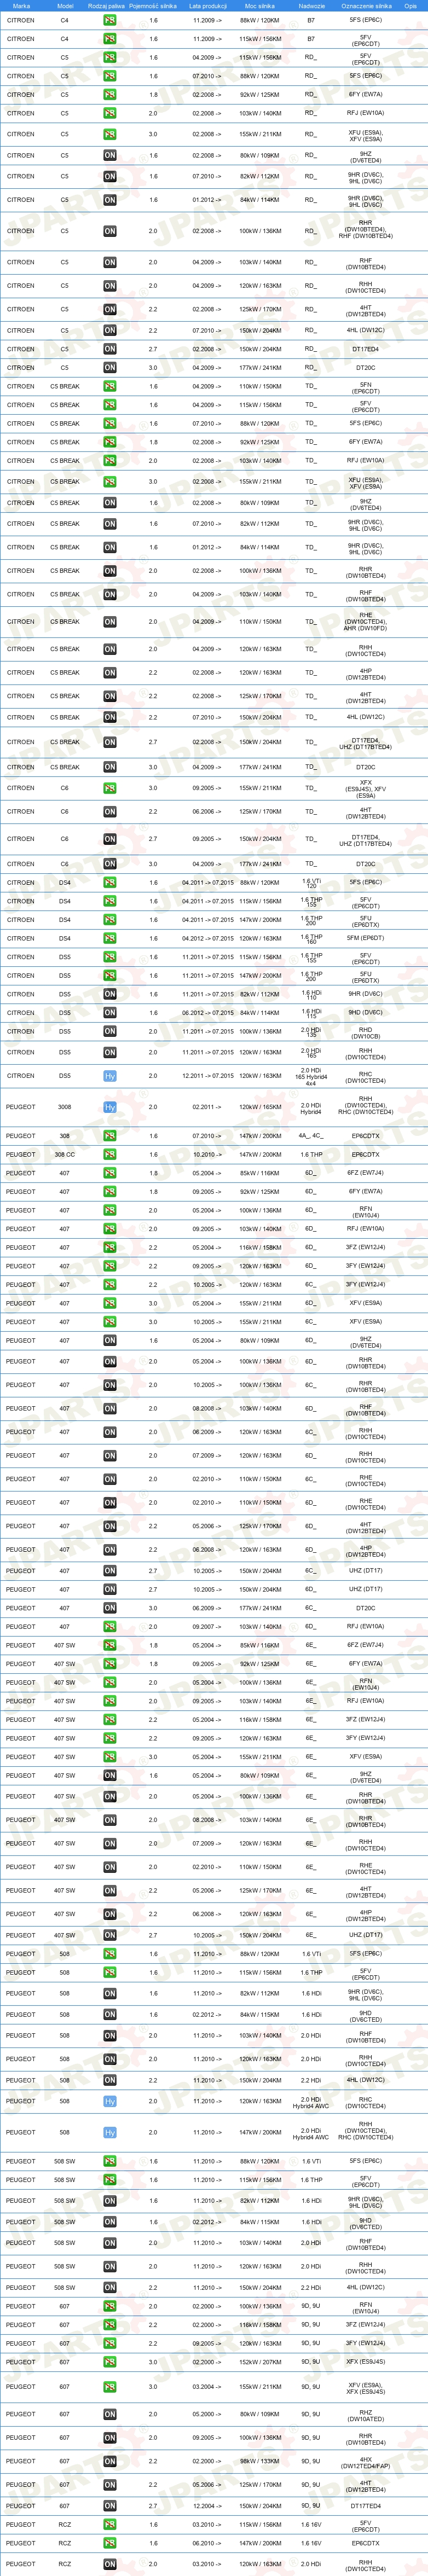Screen dimensions: 428x2576
Task: Click petrol icon in Citroen C4 115kW row
Action: pyautogui.click(x=110, y=39)
